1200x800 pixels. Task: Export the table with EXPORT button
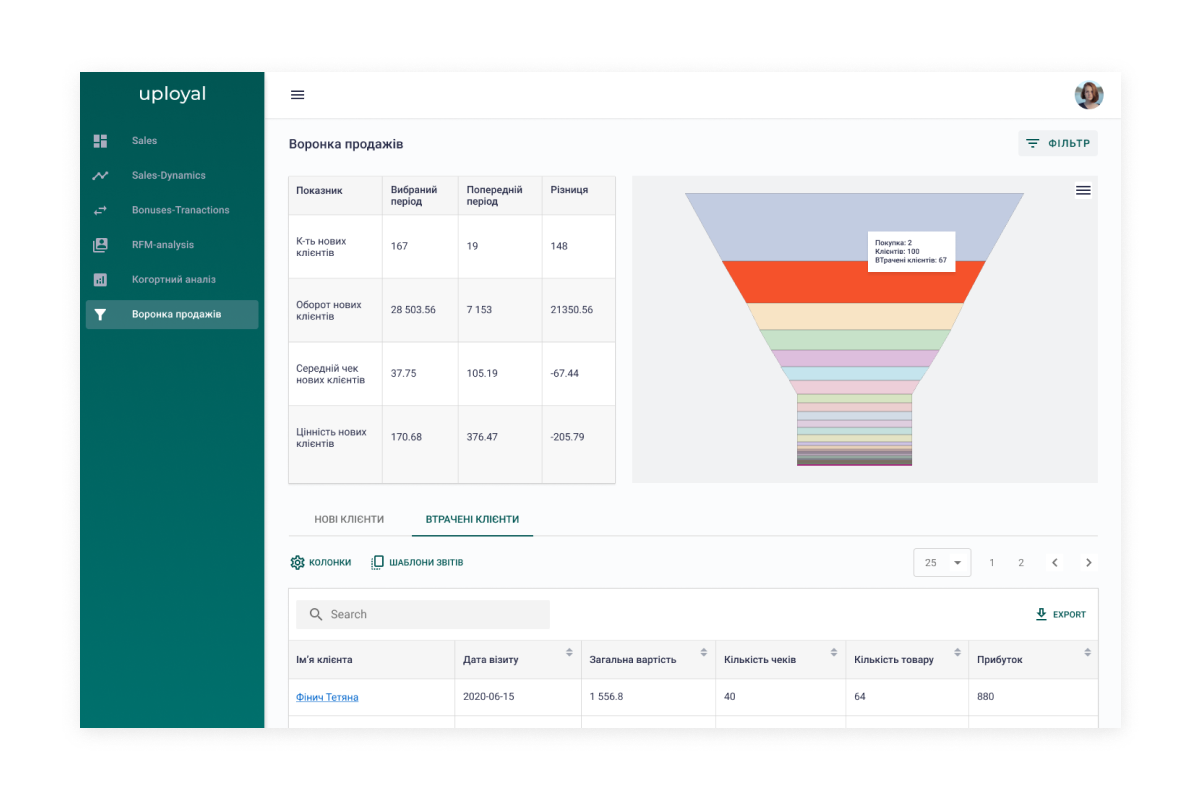click(1060, 615)
